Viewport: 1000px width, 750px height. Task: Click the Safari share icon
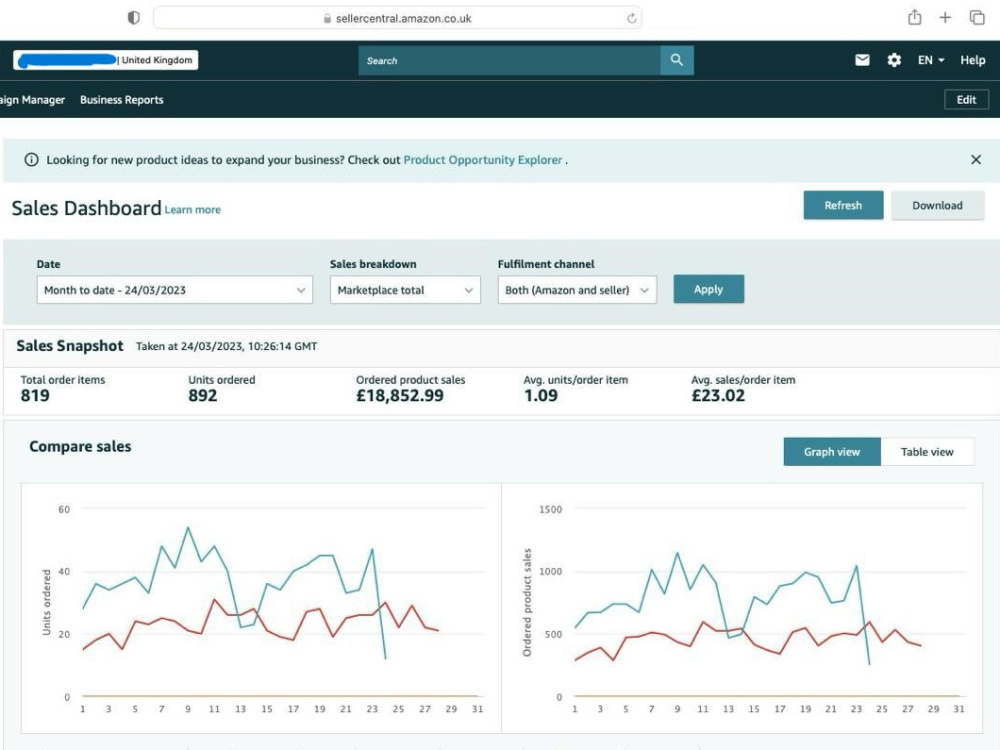pyautogui.click(x=915, y=17)
